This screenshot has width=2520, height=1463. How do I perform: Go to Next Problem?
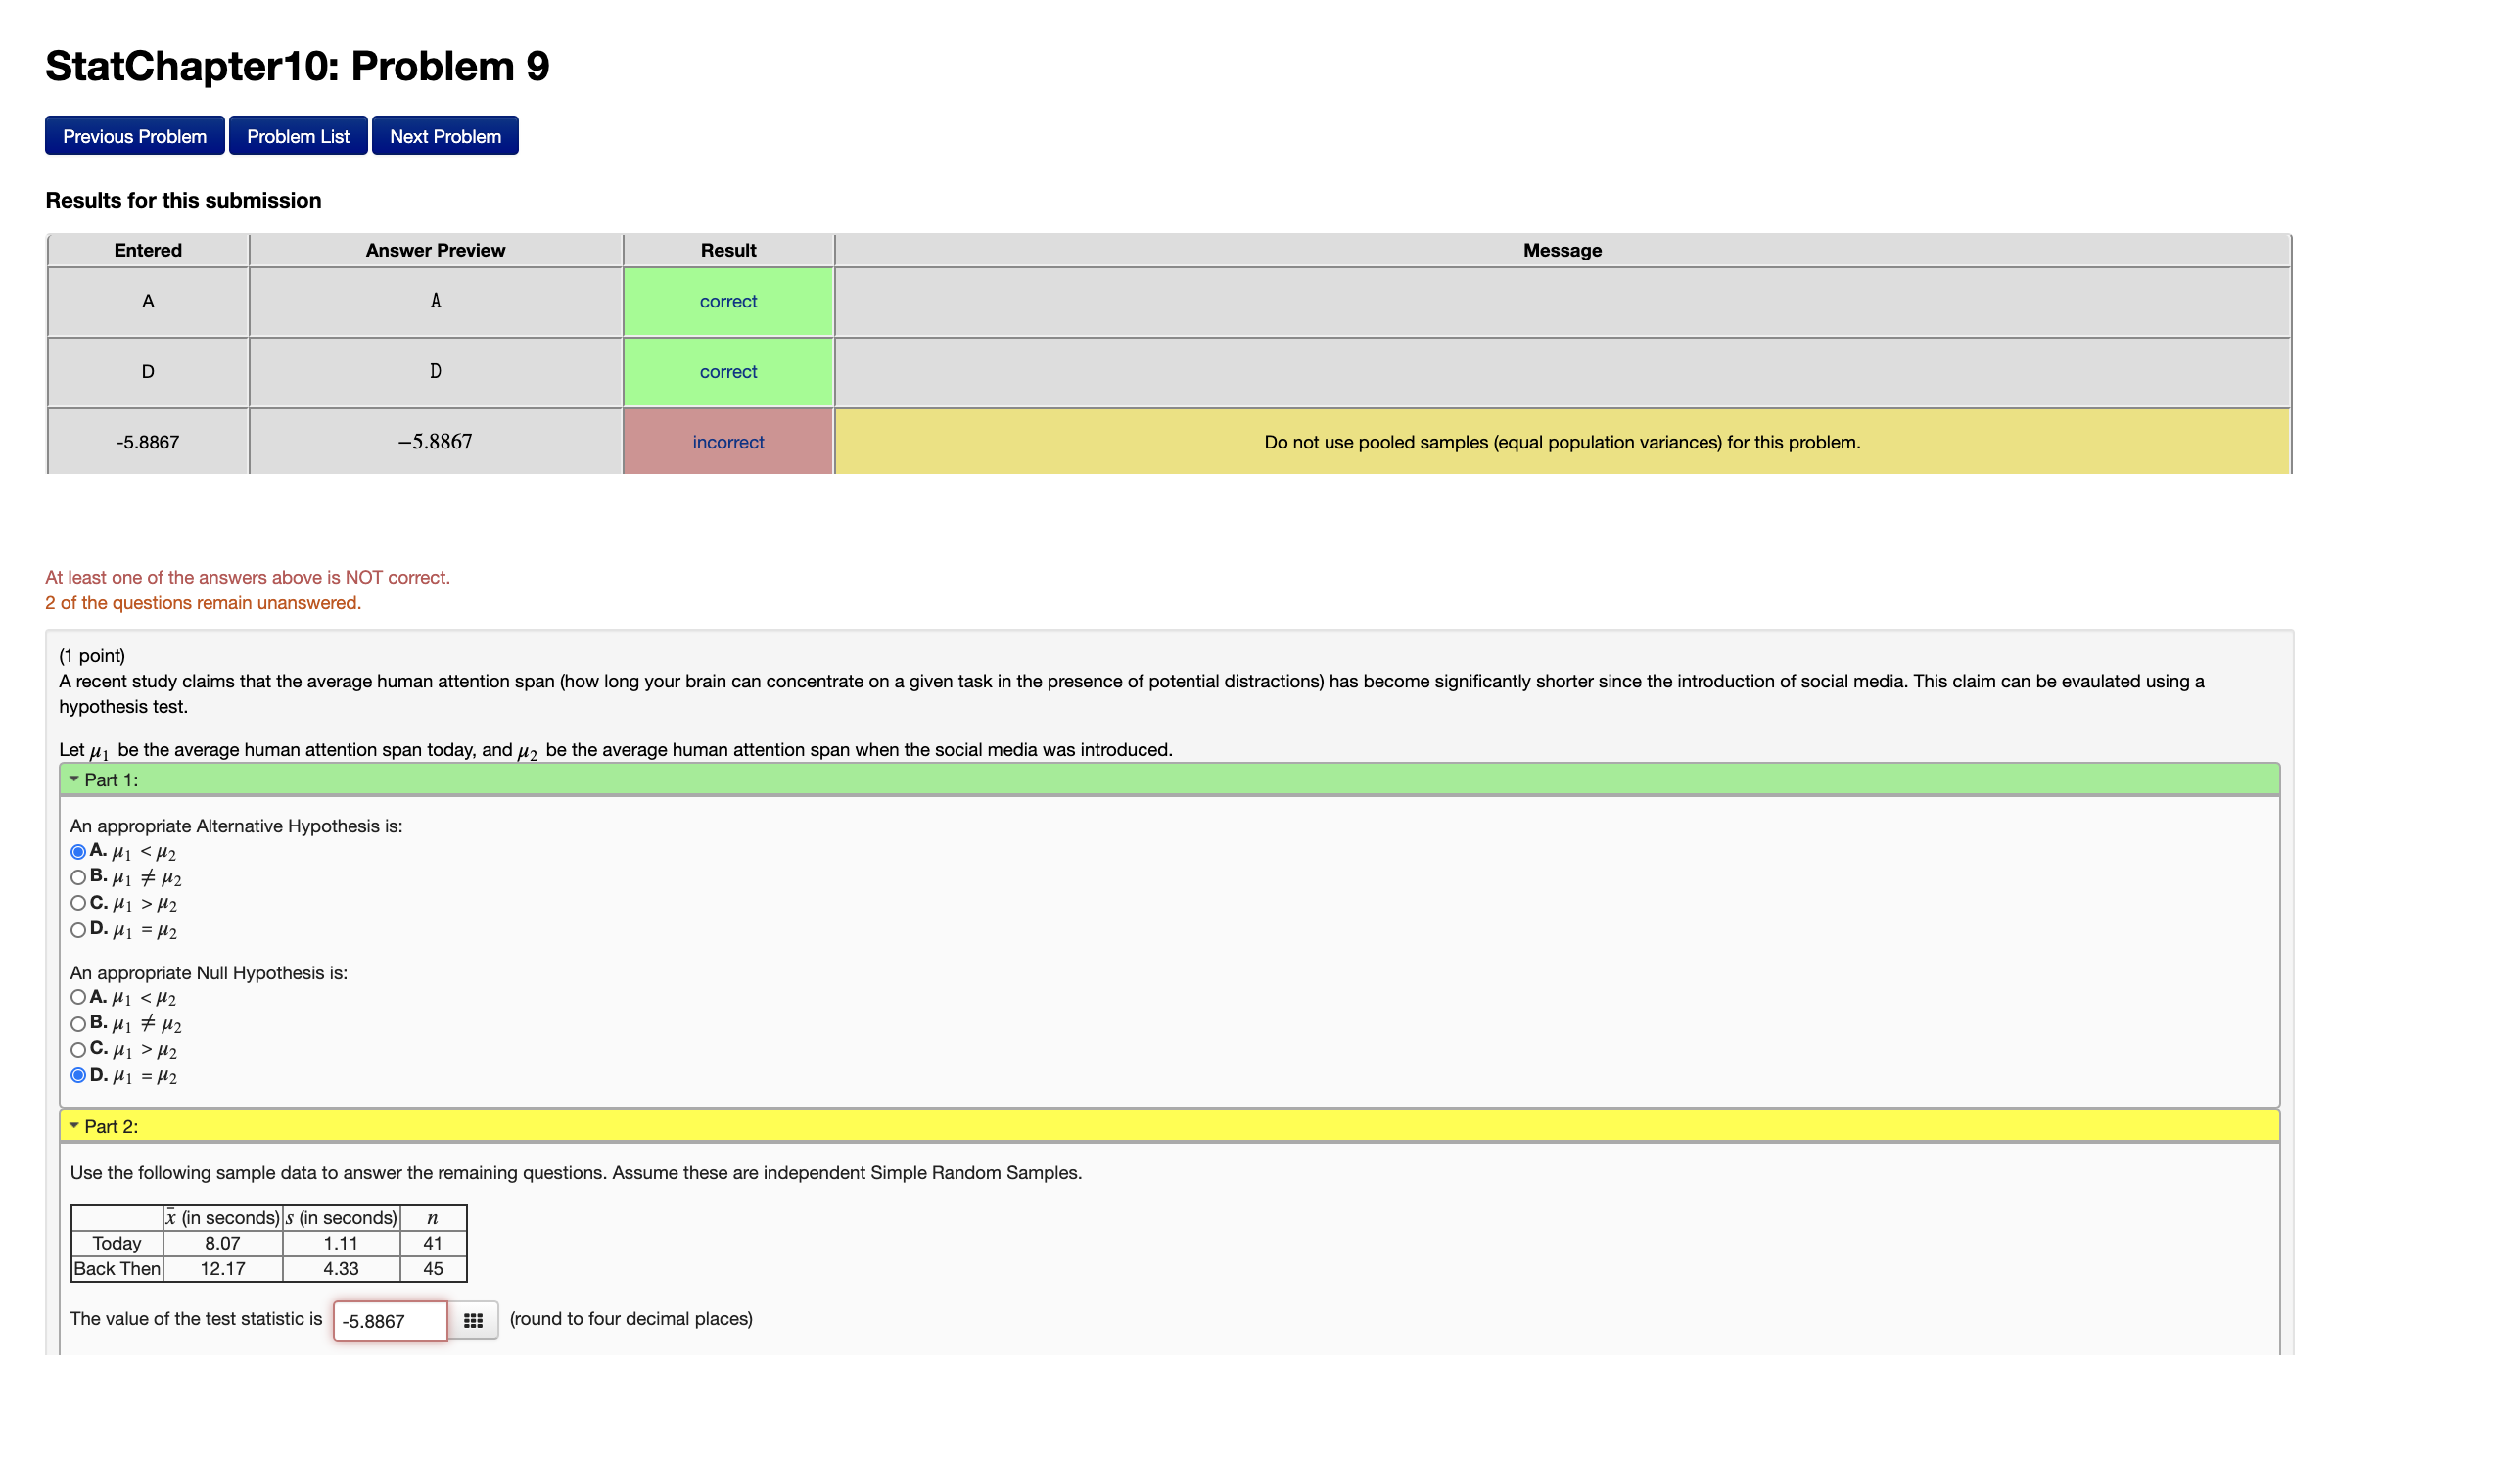click(445, 136)
